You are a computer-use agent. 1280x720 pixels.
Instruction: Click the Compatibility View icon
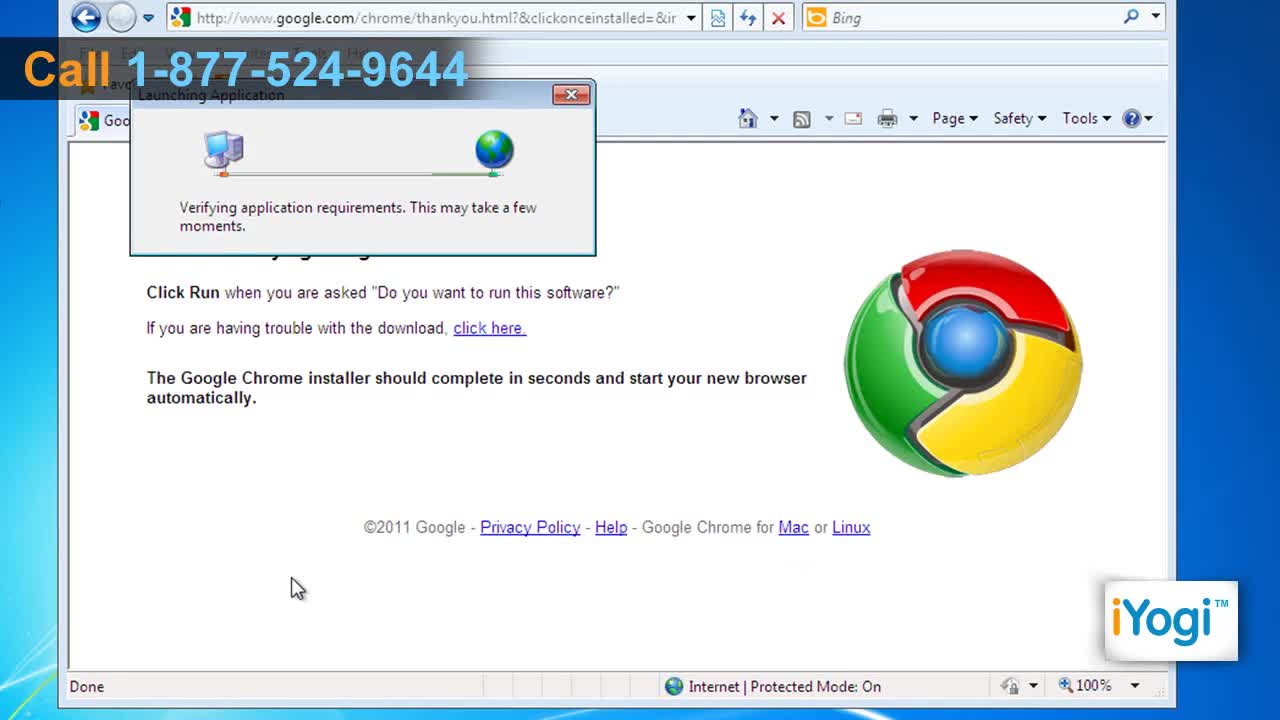point(718,18)
